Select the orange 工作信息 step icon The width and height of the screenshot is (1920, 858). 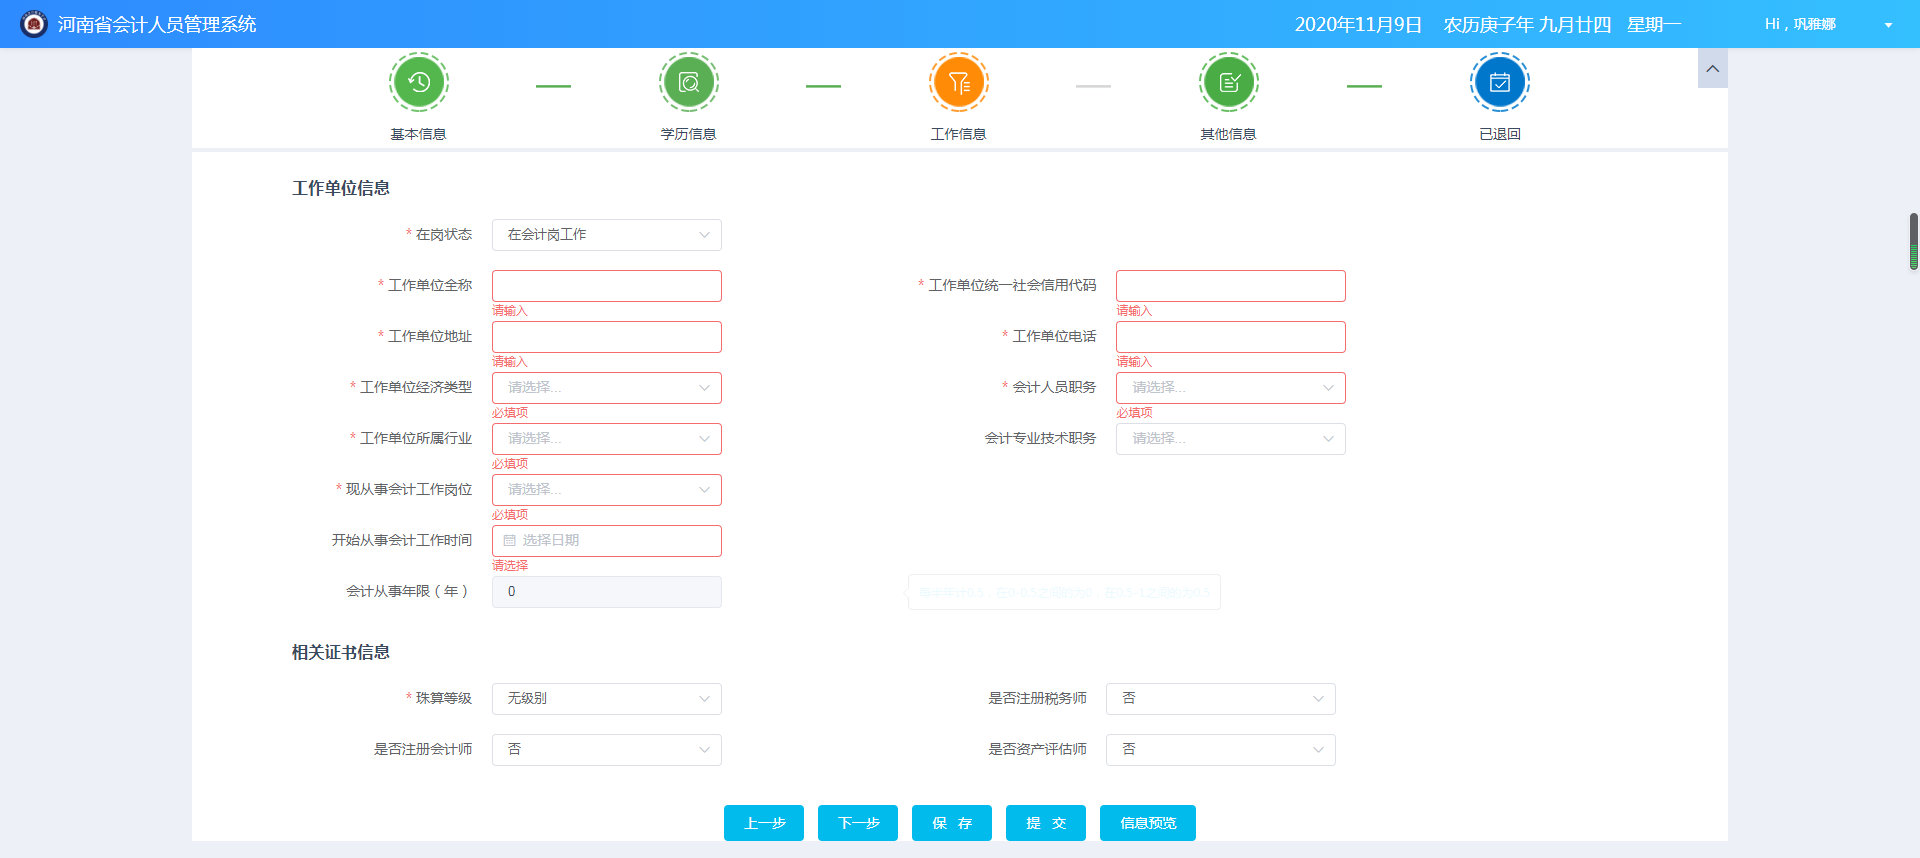point(958,82)
